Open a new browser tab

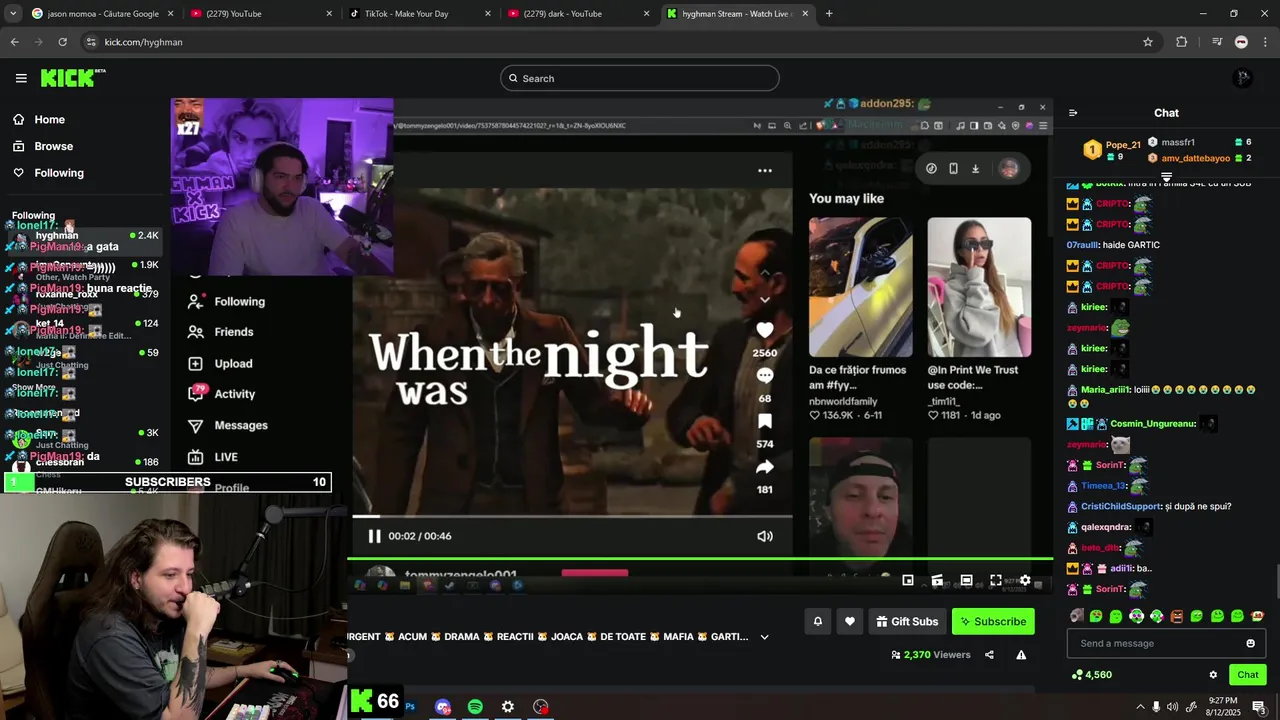pyautogui.click(x=829, y=14)
